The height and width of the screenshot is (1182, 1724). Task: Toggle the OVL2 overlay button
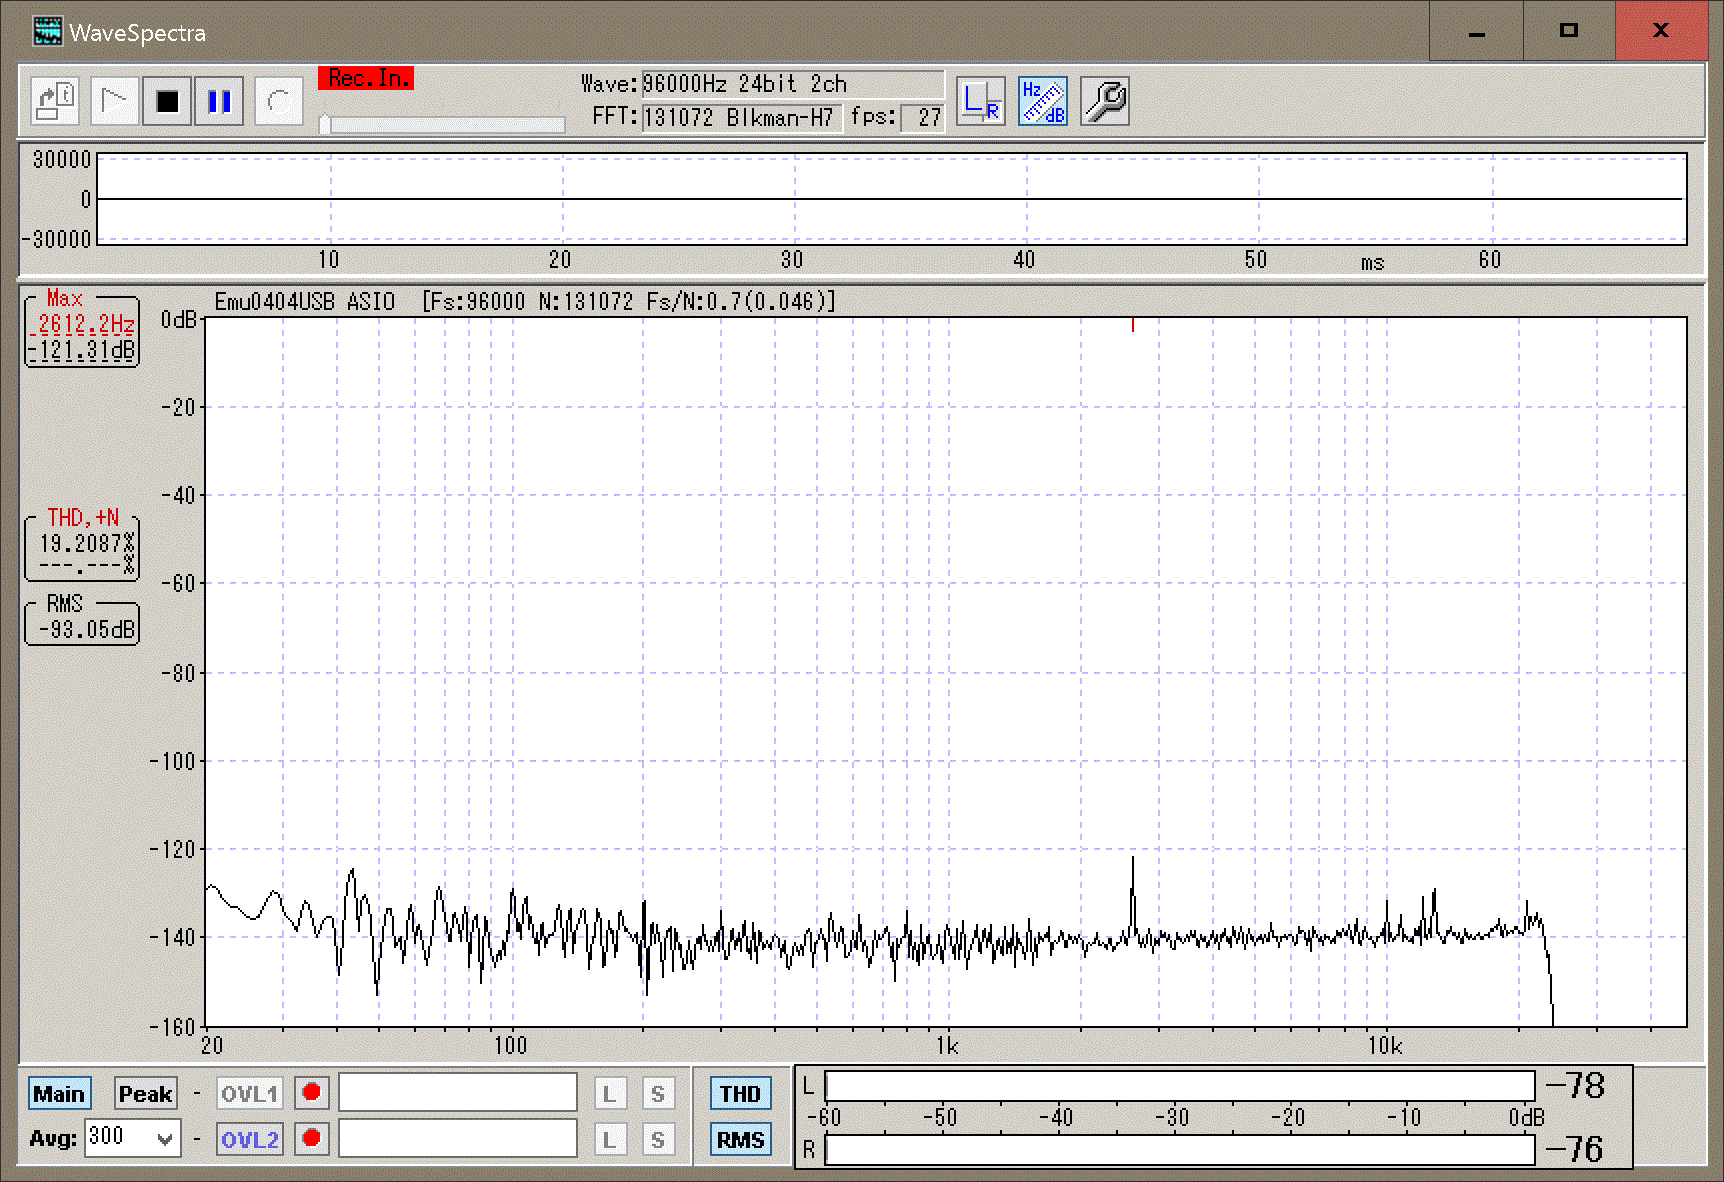click(249, 1140)
